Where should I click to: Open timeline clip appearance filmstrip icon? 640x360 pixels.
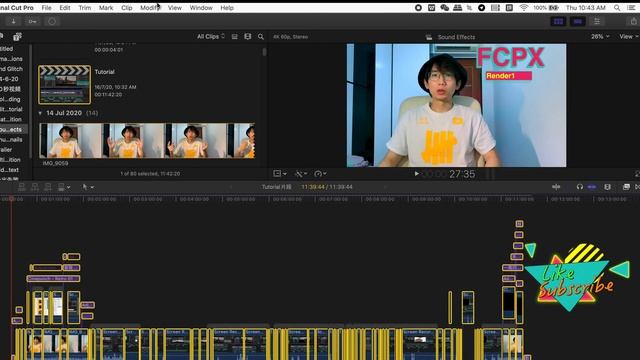pos(608,187)
